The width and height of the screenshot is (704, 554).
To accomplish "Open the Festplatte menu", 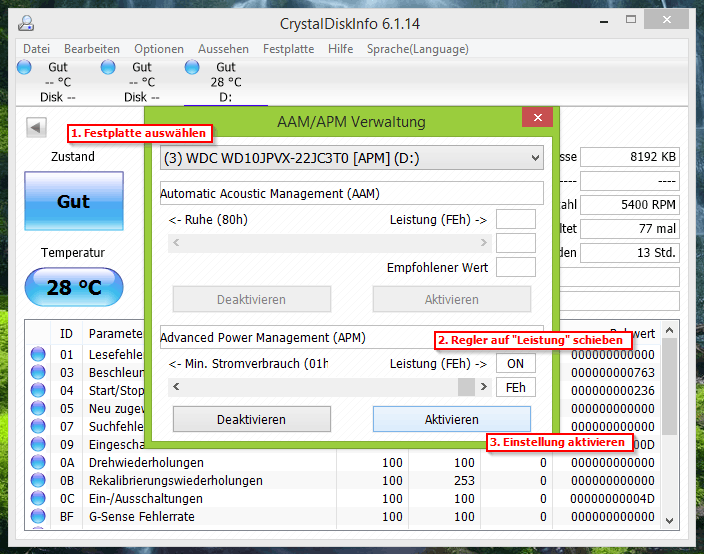I will coord(288,49).
